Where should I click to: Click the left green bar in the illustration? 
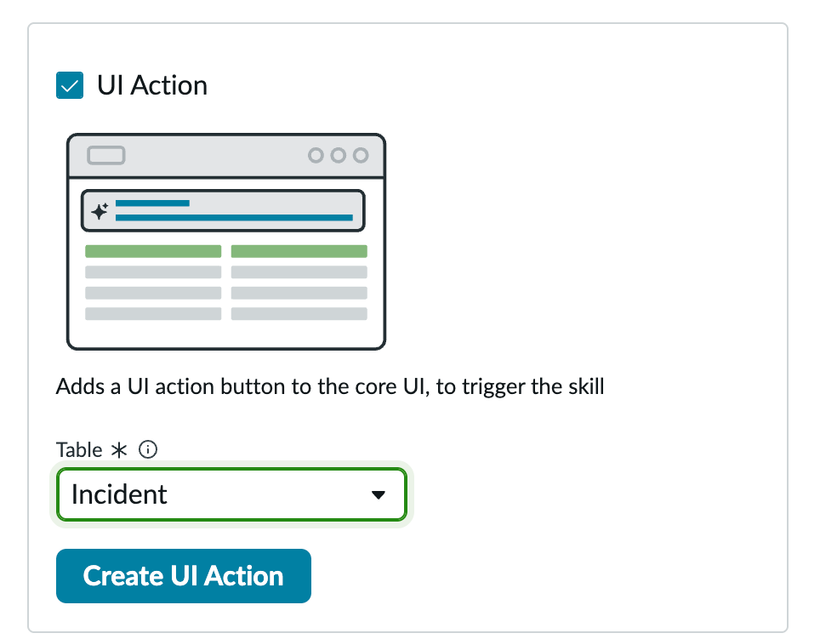coord(153,251)
